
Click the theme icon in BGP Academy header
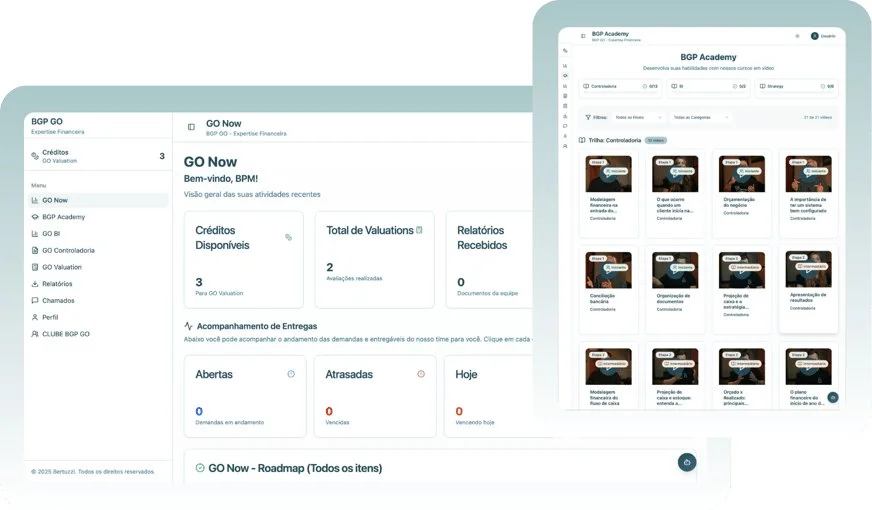tap(797, 36)
